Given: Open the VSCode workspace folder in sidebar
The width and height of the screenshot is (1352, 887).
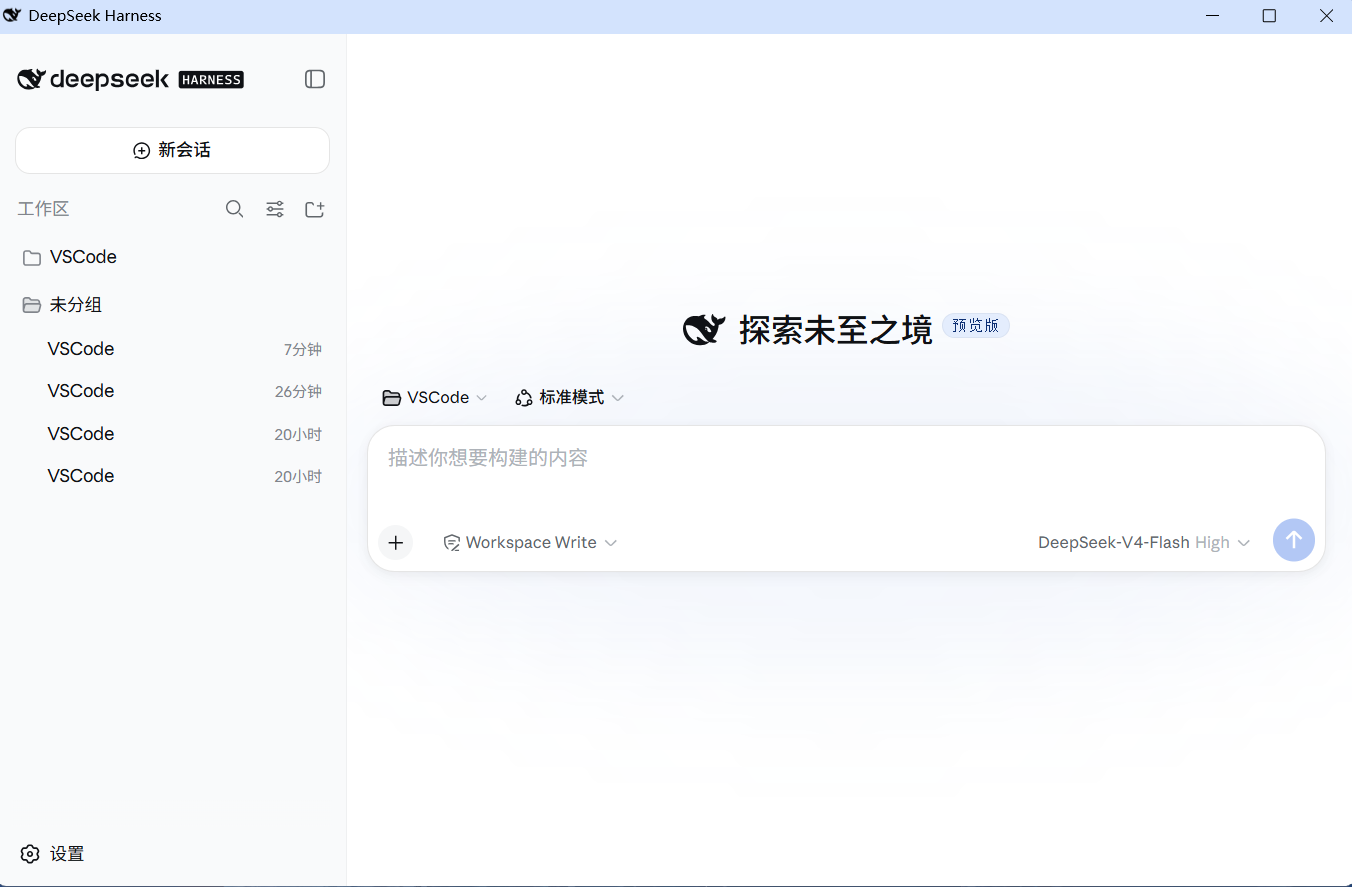Looking at the screenshot, I should point(172,257).
